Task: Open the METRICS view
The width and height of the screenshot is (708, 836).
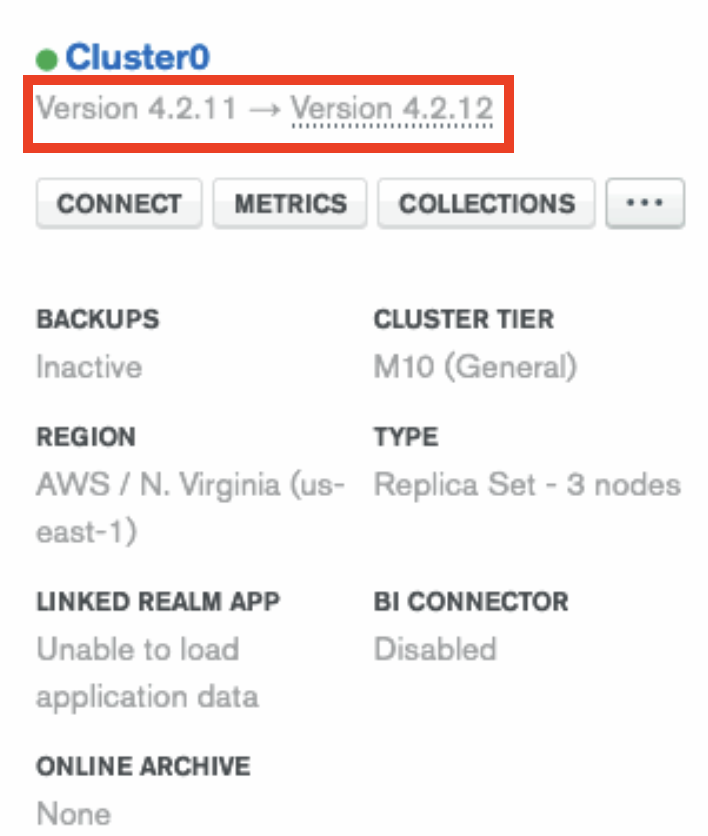Action: 290,204
